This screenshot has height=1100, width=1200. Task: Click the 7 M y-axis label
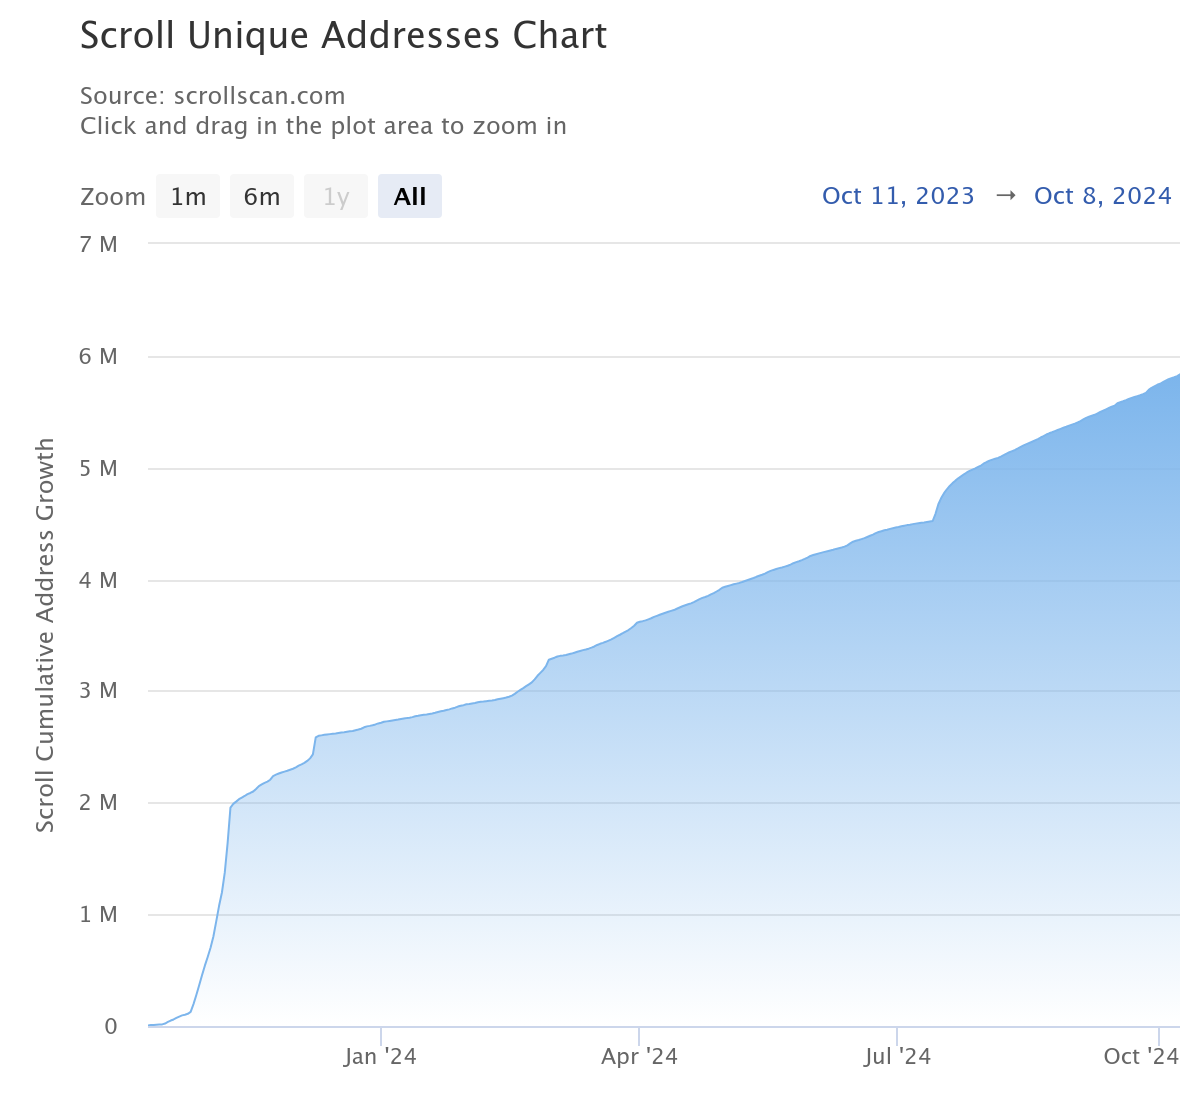100,244
